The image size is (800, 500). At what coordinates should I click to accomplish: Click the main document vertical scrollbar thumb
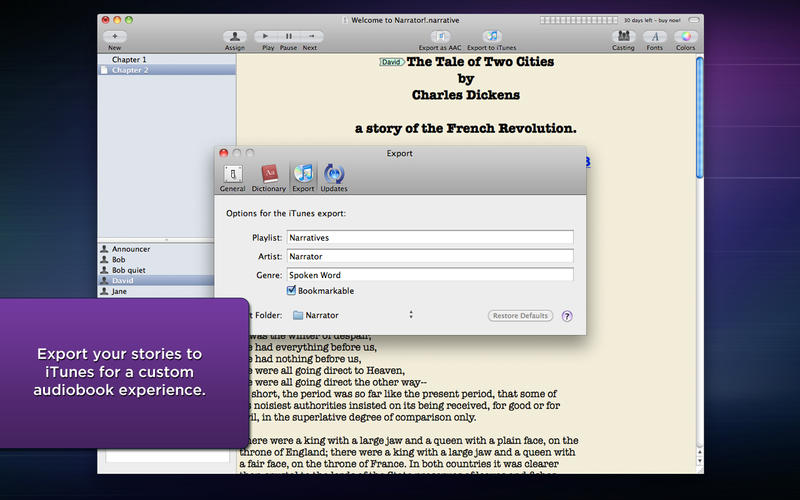coord(699,117)
